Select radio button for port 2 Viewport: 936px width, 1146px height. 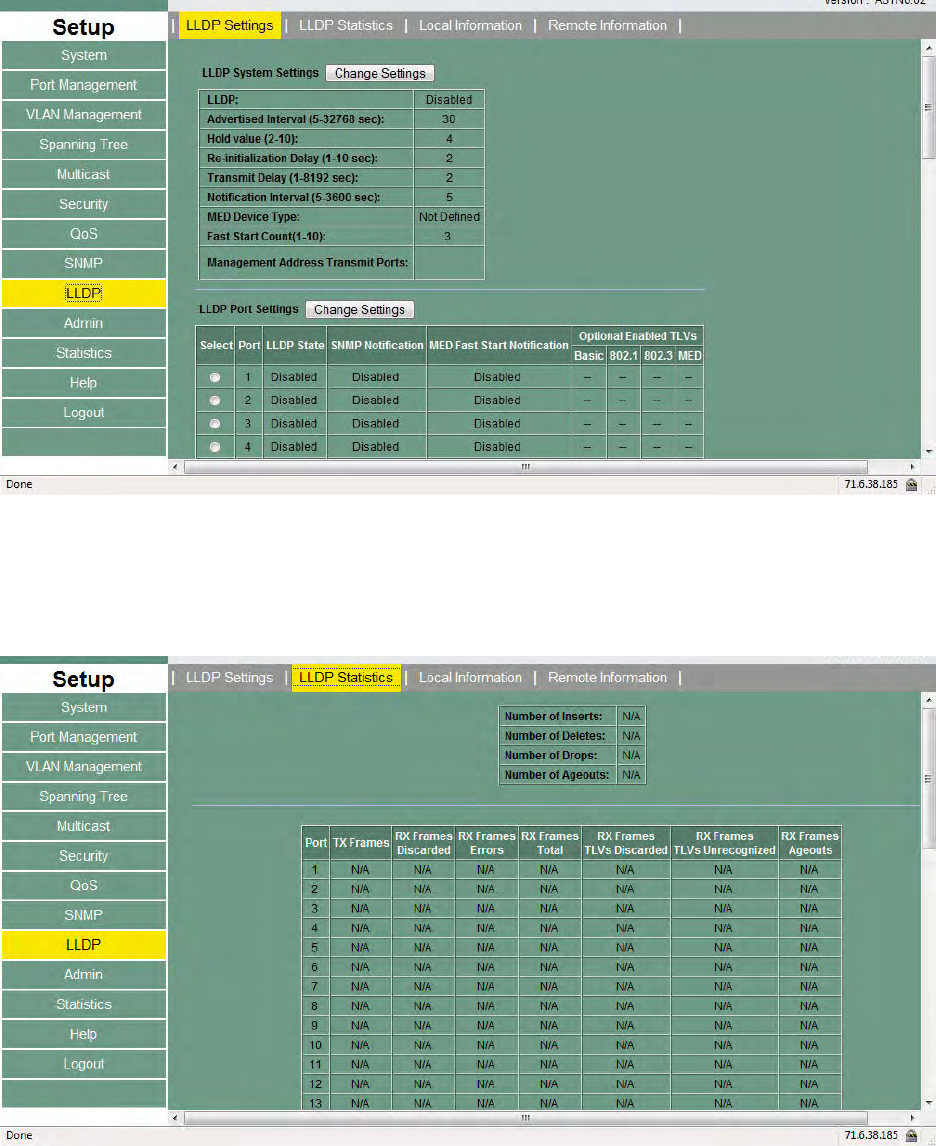tap(215, 401)
